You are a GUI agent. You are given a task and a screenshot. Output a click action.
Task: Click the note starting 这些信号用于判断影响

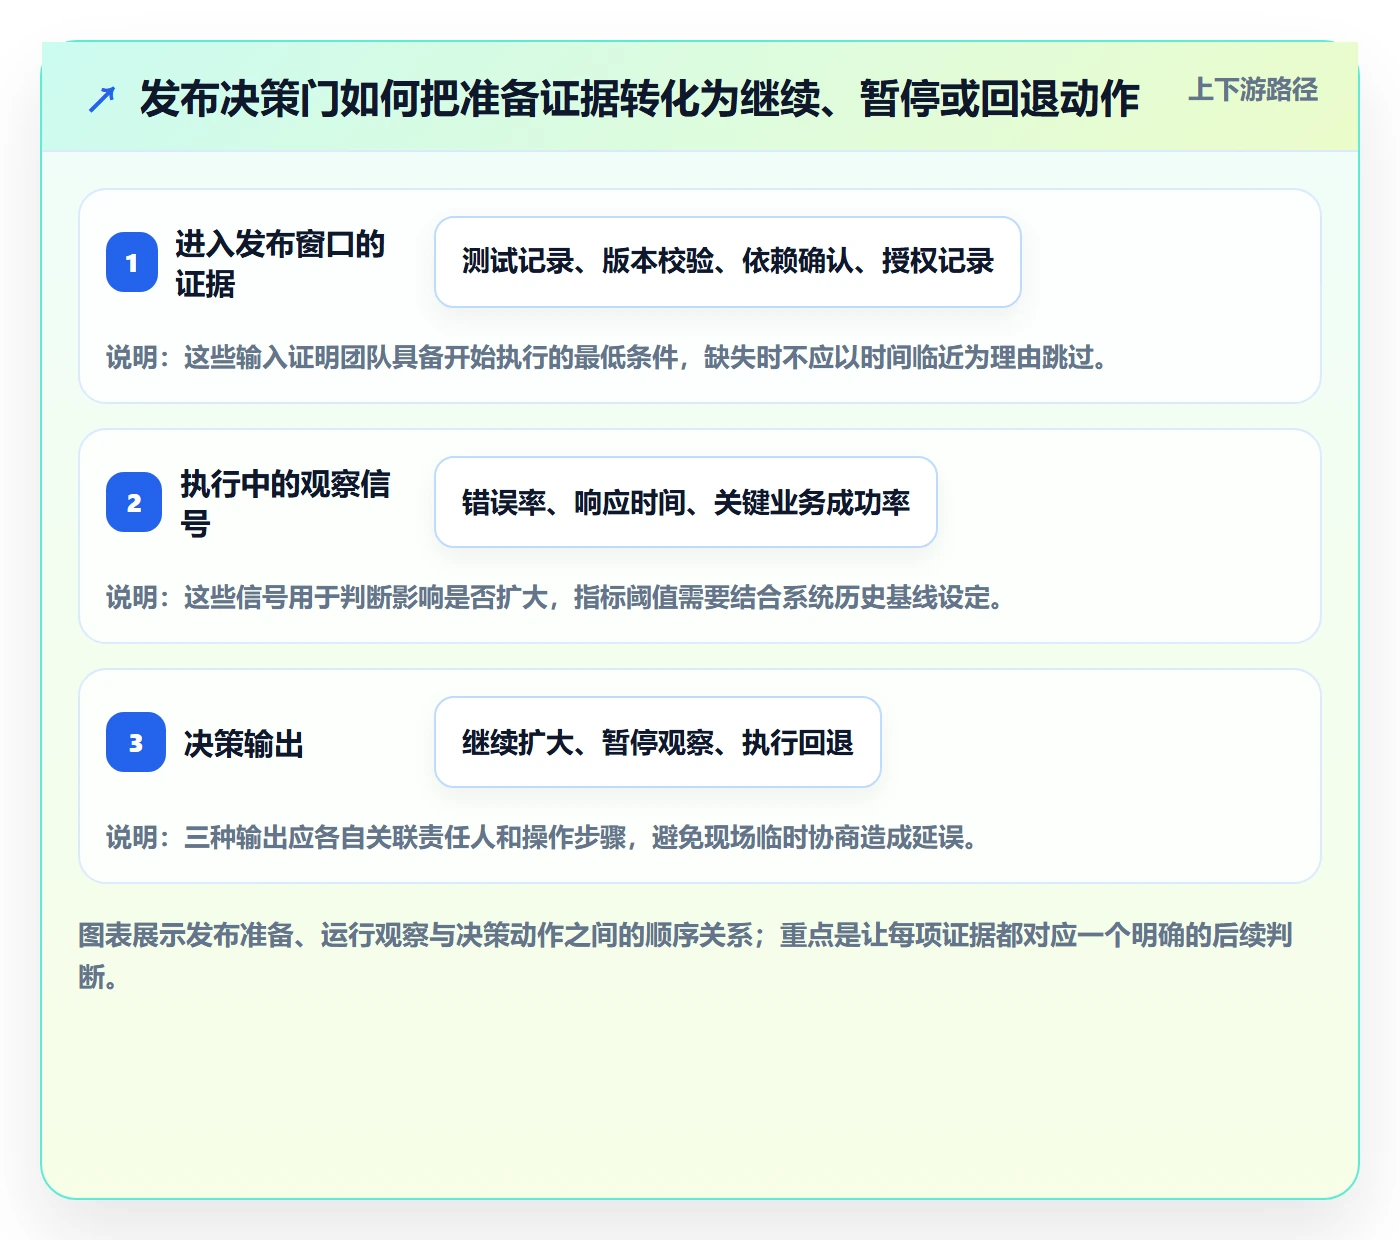pos(555,597)
